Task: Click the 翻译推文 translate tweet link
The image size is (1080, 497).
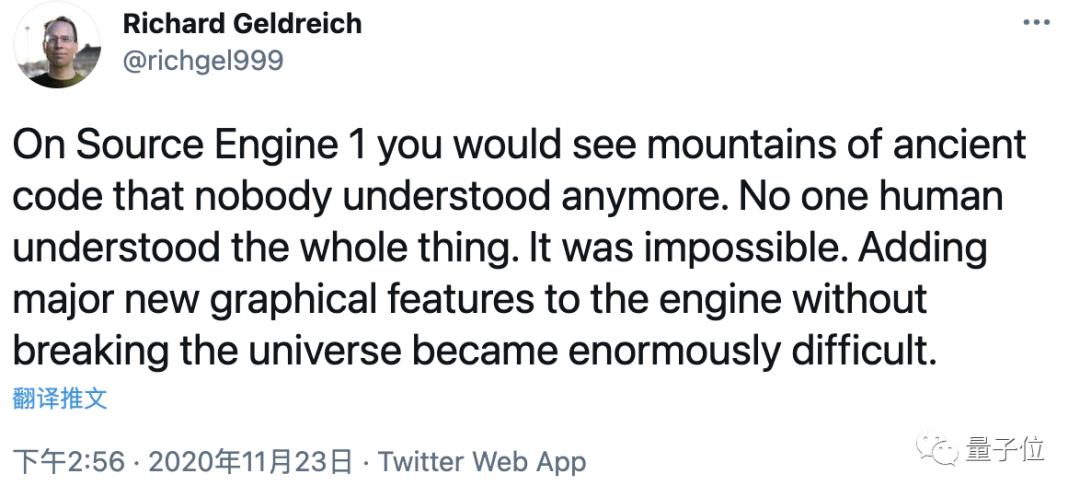Action: 60,399
